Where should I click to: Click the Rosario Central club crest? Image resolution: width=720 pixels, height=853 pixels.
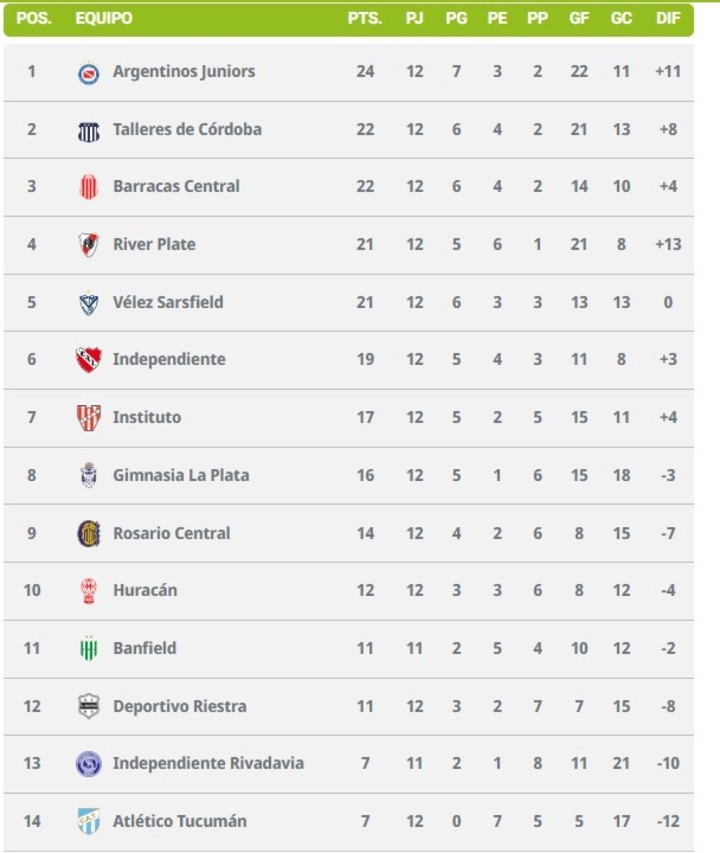click(89, 533)
